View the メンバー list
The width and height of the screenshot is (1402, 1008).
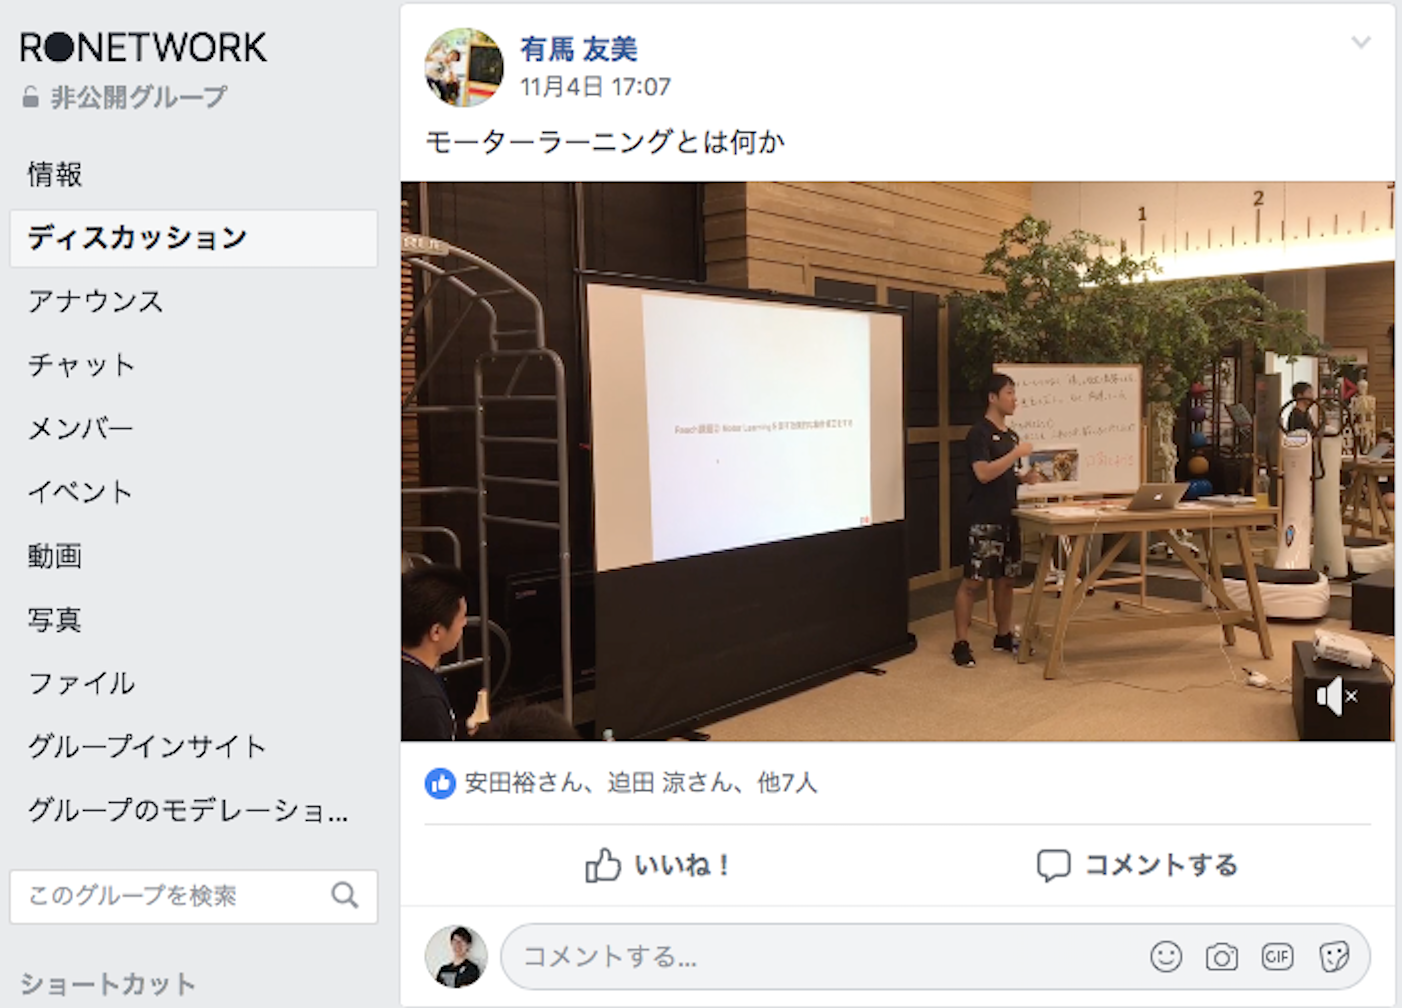click(80, 428)
